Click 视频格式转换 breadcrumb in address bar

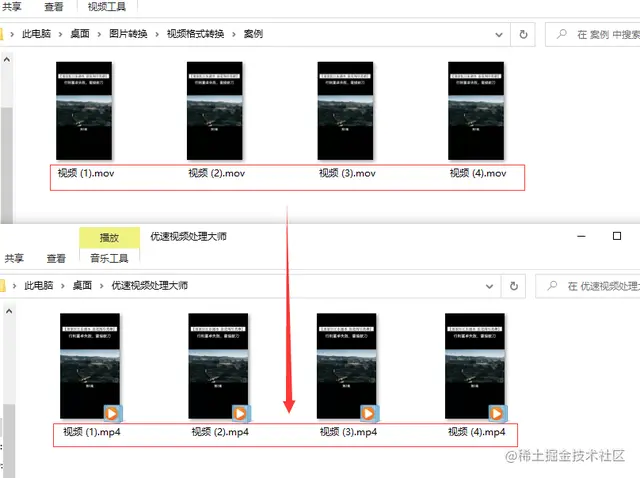[x=196, y=34]
